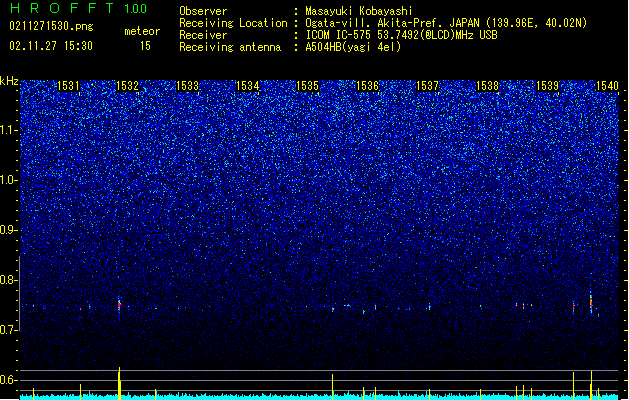Click the 0.6 kHz axis label

tap(9, 380)
